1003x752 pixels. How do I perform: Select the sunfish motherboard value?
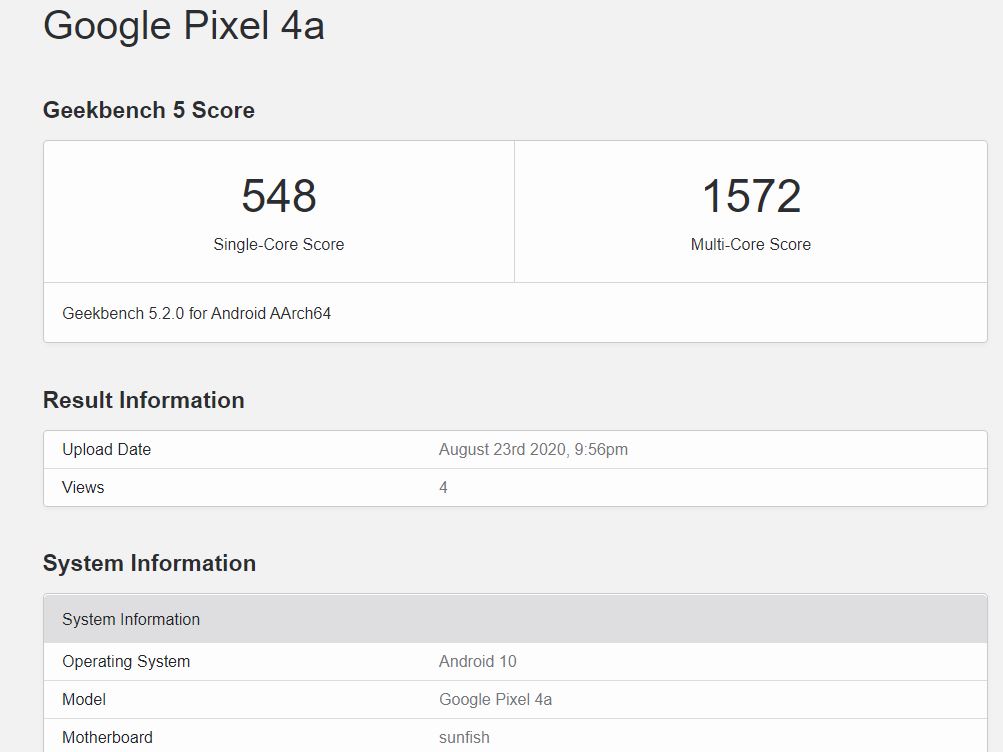pos(464,737)
